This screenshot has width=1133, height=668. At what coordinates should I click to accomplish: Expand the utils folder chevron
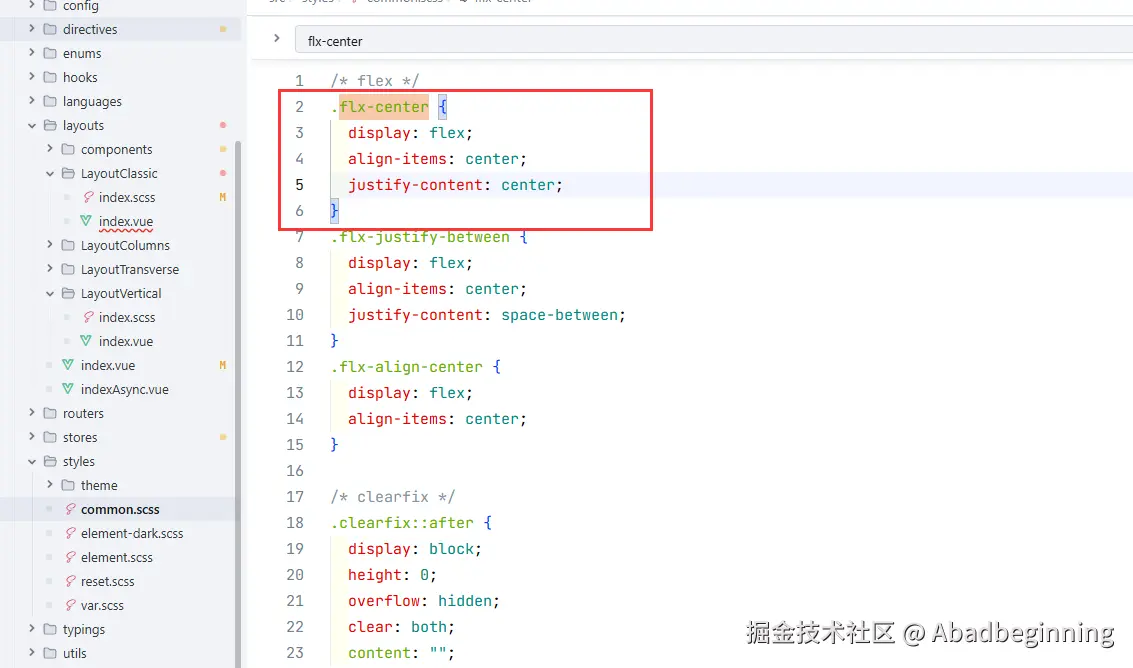tap(31, 653)
